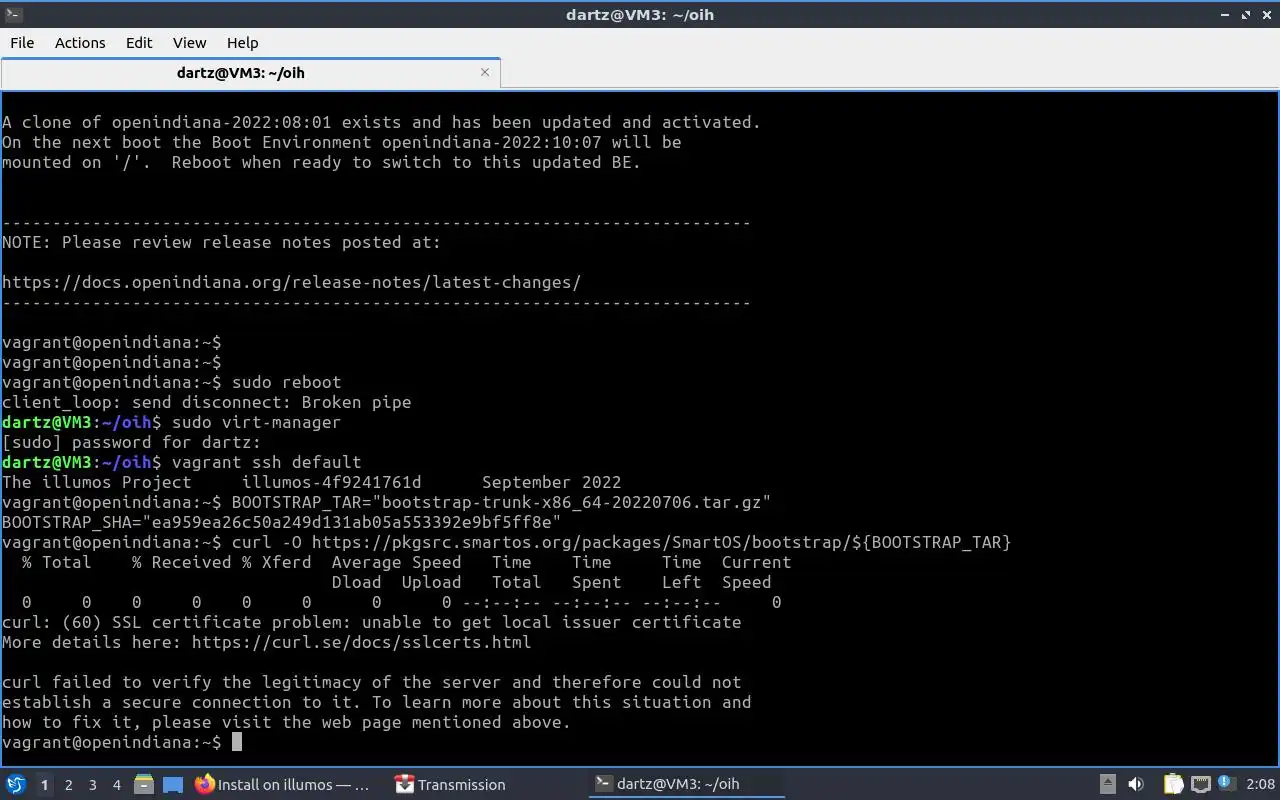This screenshot has width=1280, height=800.
Task: Switch to the Firefox "Install on illumos" window
Action: pyautogui.click(x=283, y=785)
